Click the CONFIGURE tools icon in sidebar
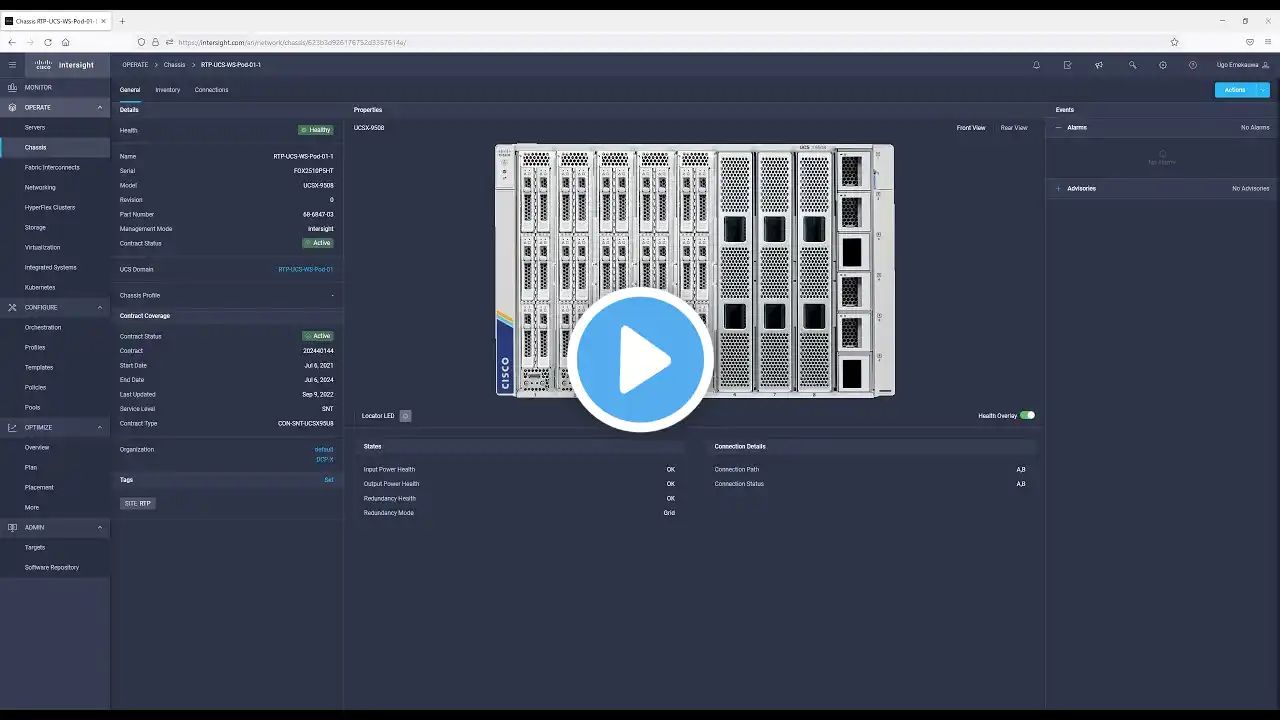 (12, 307)
